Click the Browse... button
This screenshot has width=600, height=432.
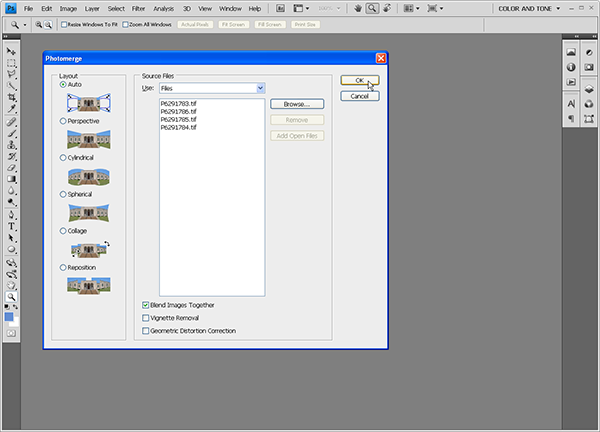click(x=297, y=104)
